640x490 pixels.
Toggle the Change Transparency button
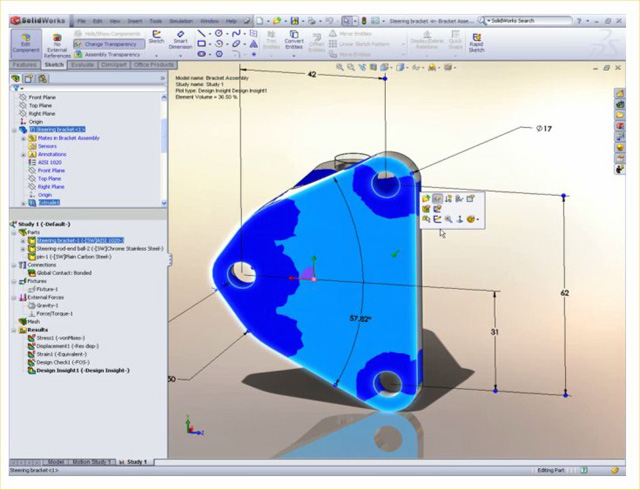110,44
